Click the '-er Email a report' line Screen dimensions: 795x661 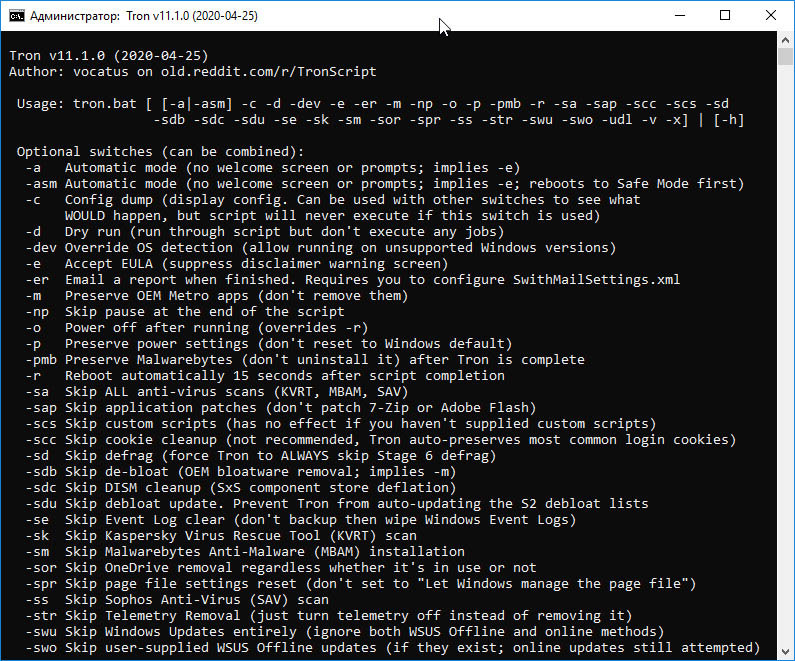353,279
